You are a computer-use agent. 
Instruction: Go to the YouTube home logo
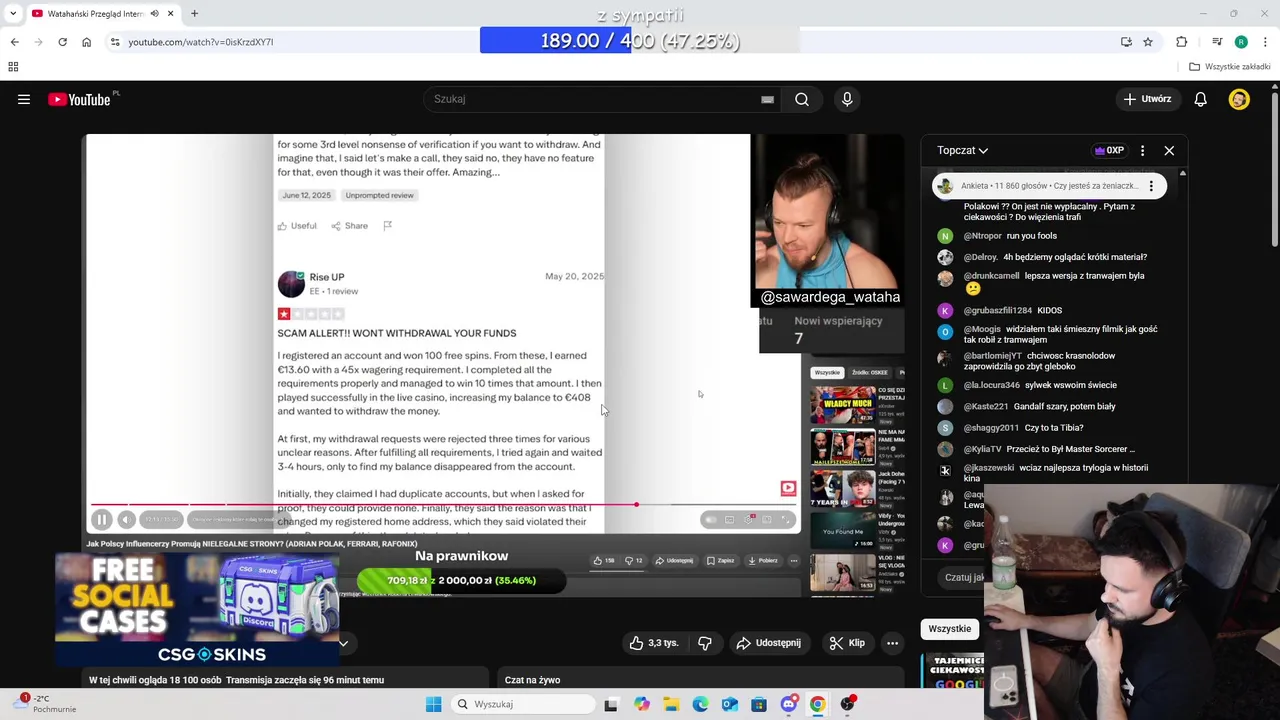[80, 99]
